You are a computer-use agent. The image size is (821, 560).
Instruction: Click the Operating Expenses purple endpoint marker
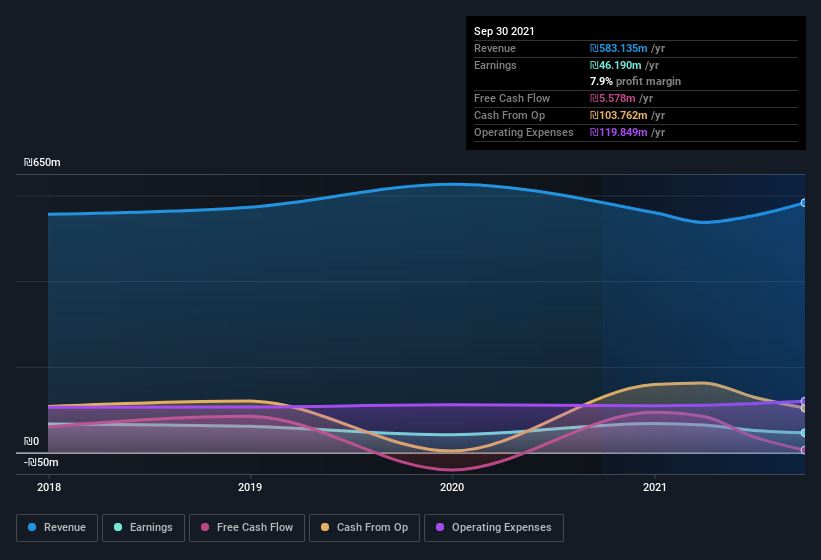[804, 401]
